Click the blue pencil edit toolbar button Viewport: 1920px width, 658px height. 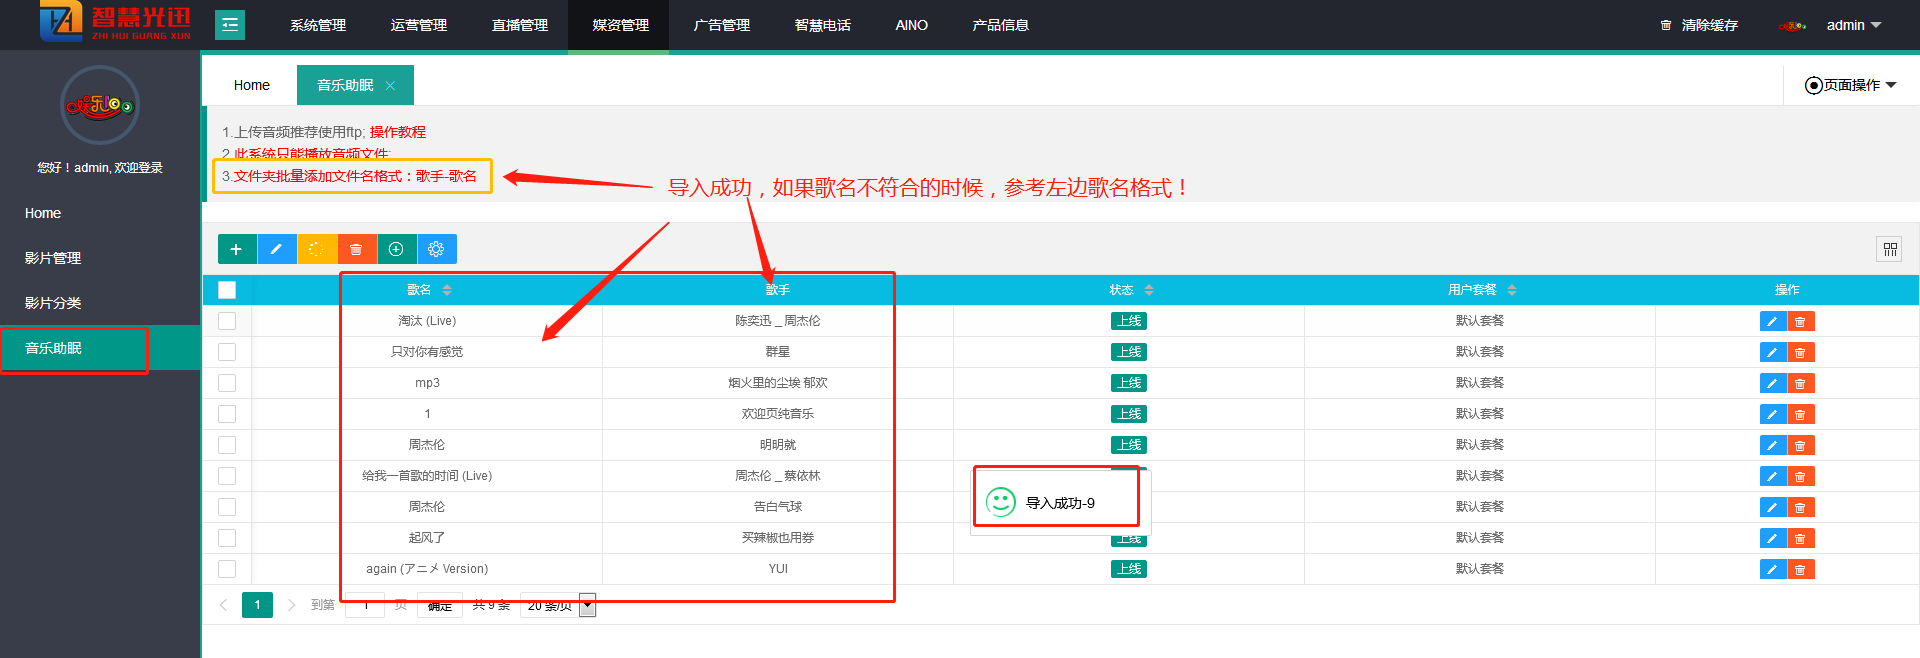coord(276,249)
